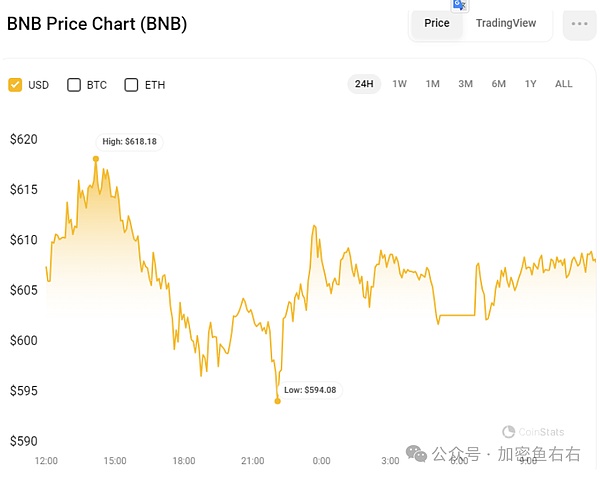Enable the ETH currency checkbox
Image resolution: width=600 pixels, height=478 pixels.
(x=131, y=85)
